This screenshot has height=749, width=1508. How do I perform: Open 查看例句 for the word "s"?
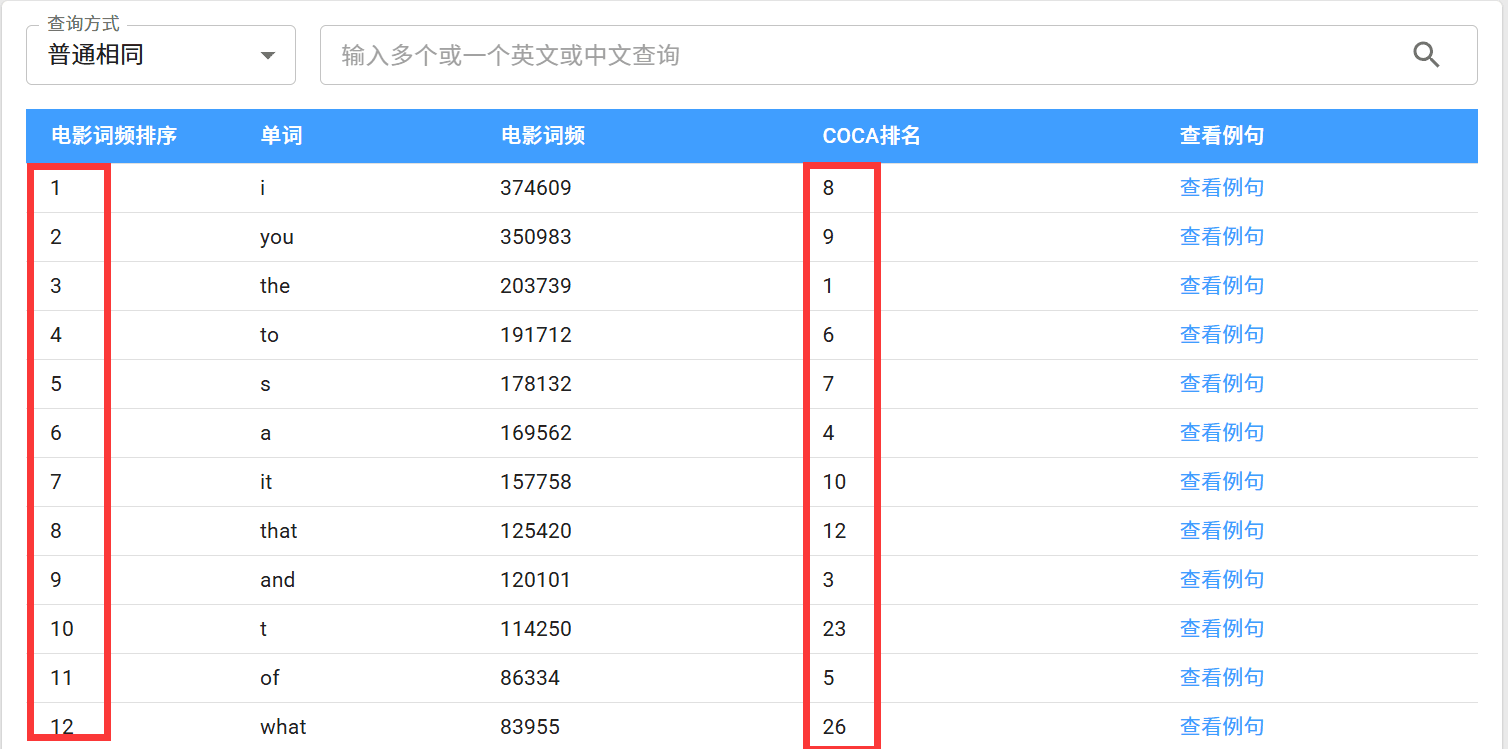click(1222, 383)
